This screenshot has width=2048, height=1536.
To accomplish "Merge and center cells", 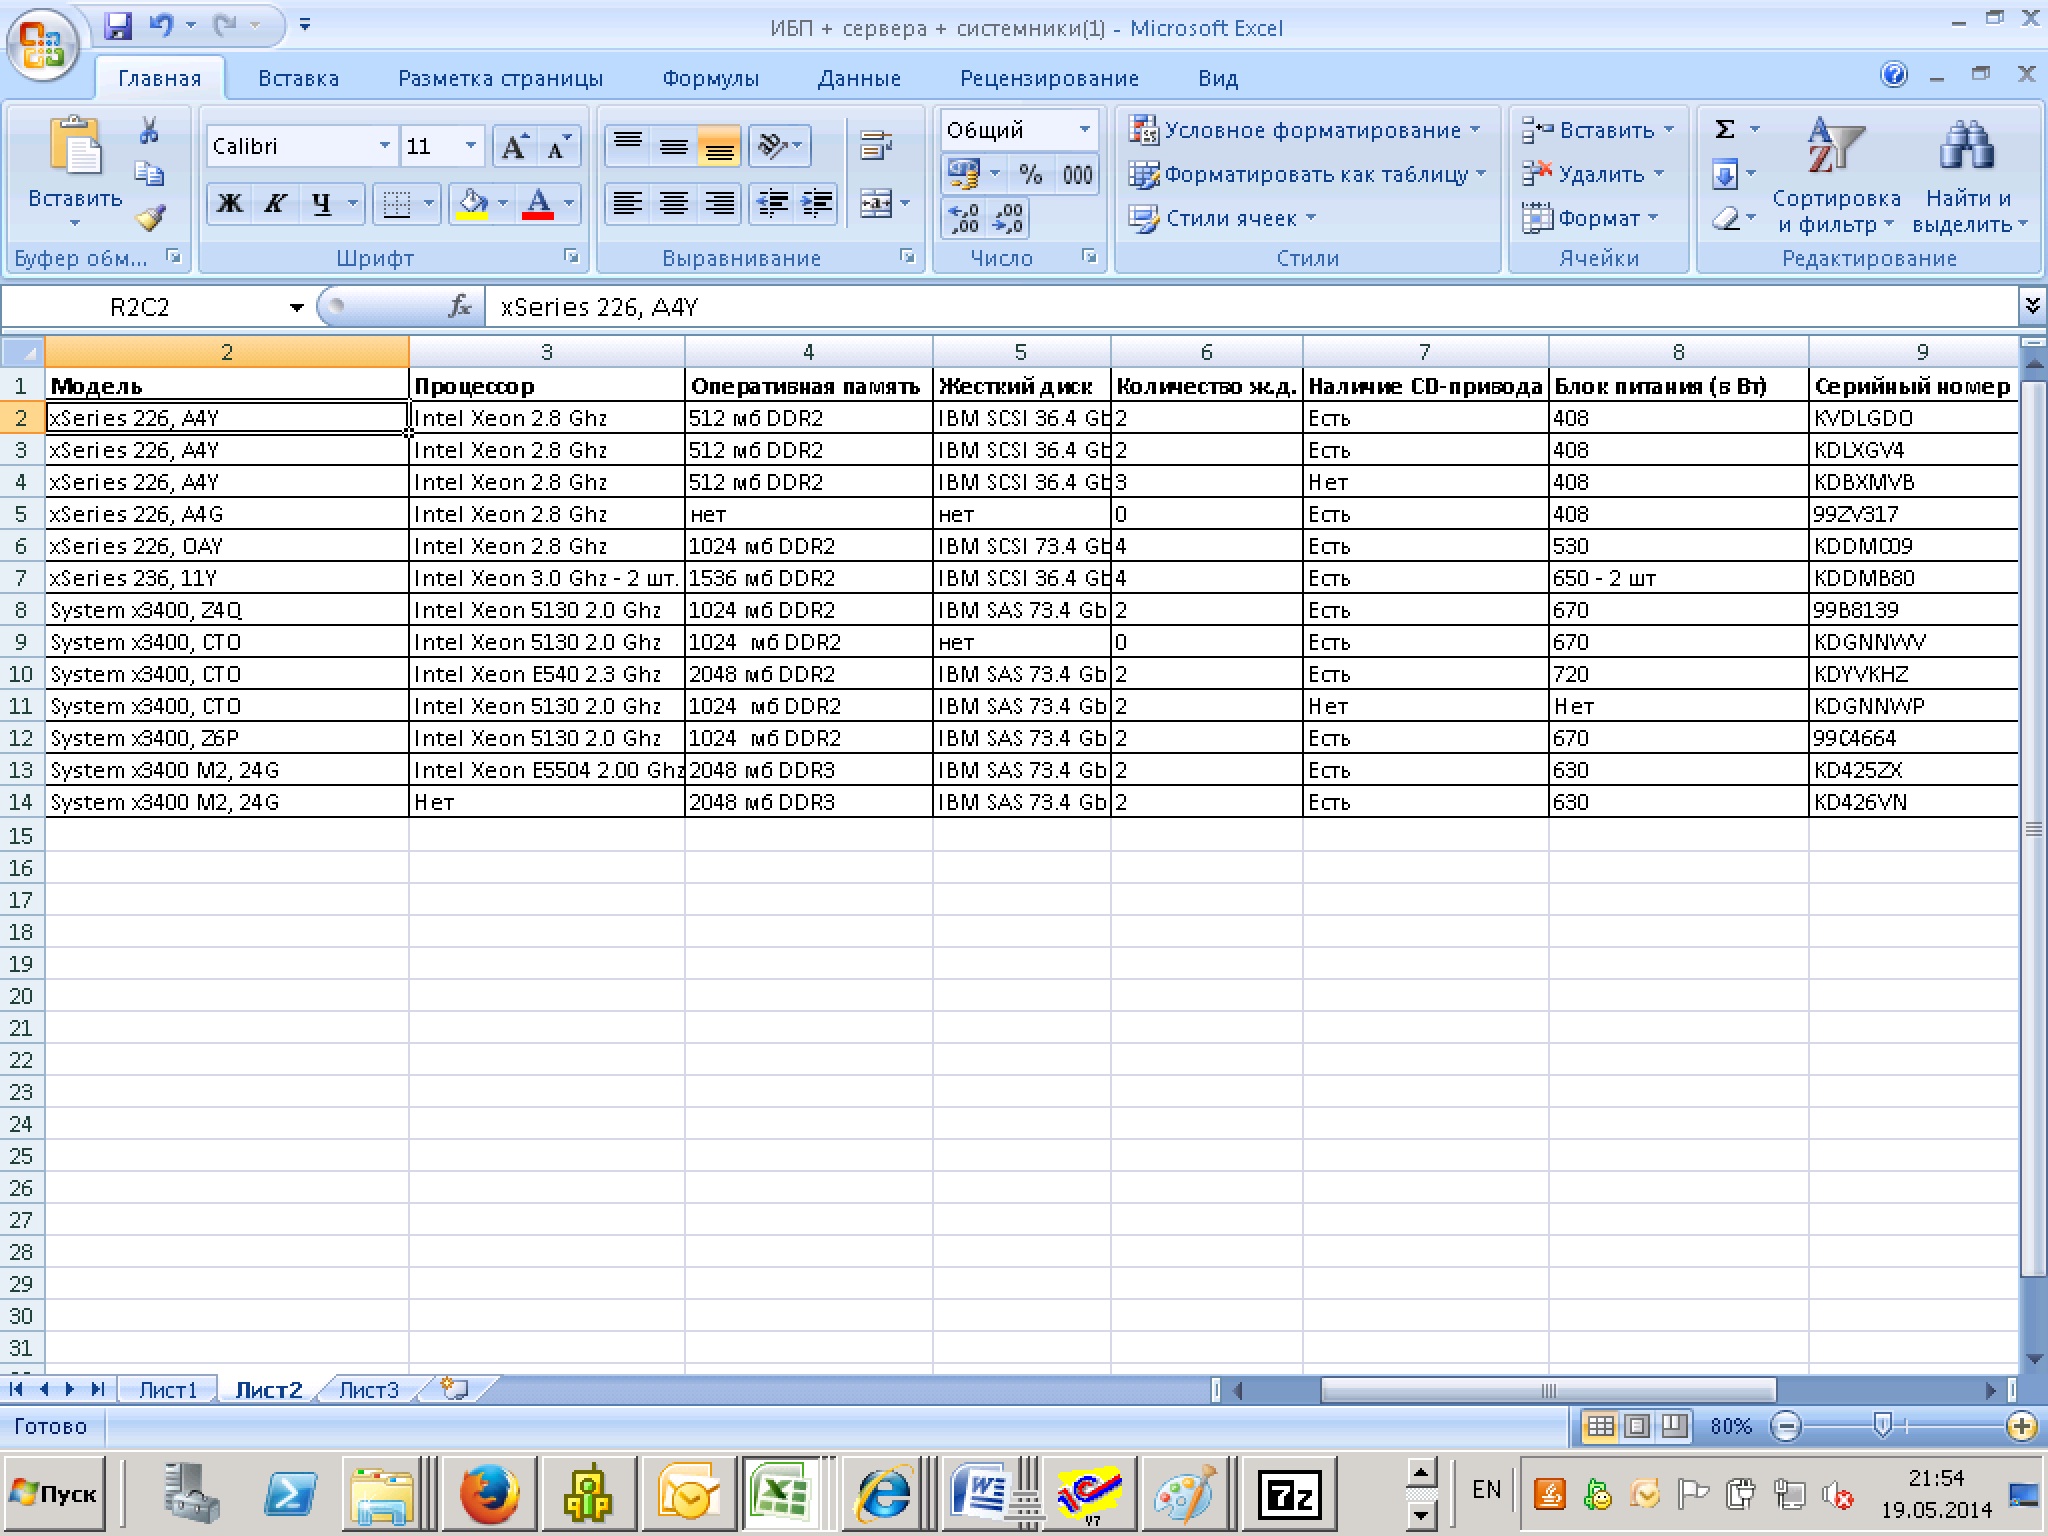I will click(x=876, y=204).
